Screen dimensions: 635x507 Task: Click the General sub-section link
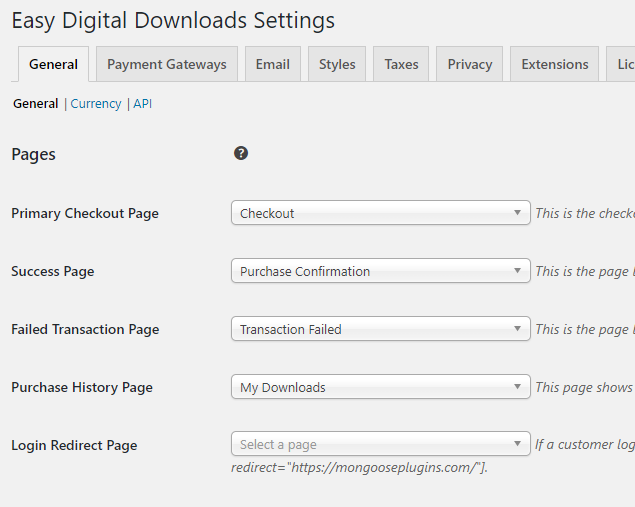point(35,104)
